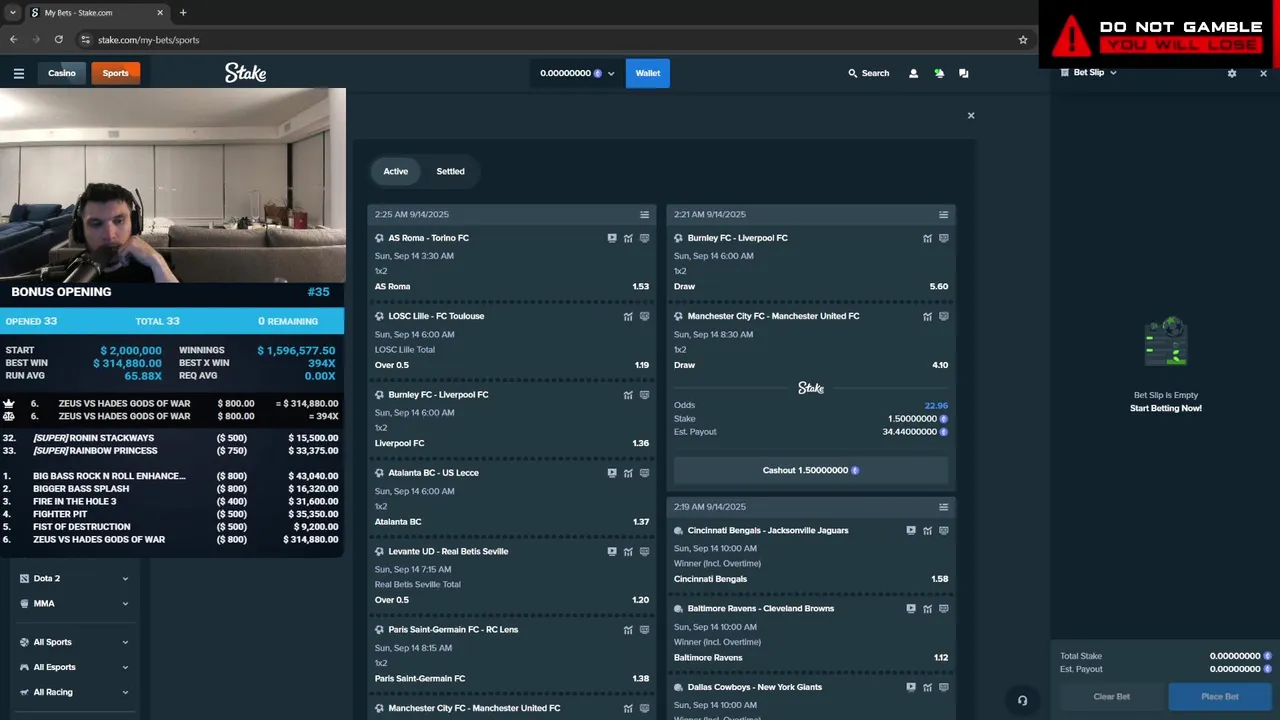Click the browser address bar URL

[x=149, y=40]
